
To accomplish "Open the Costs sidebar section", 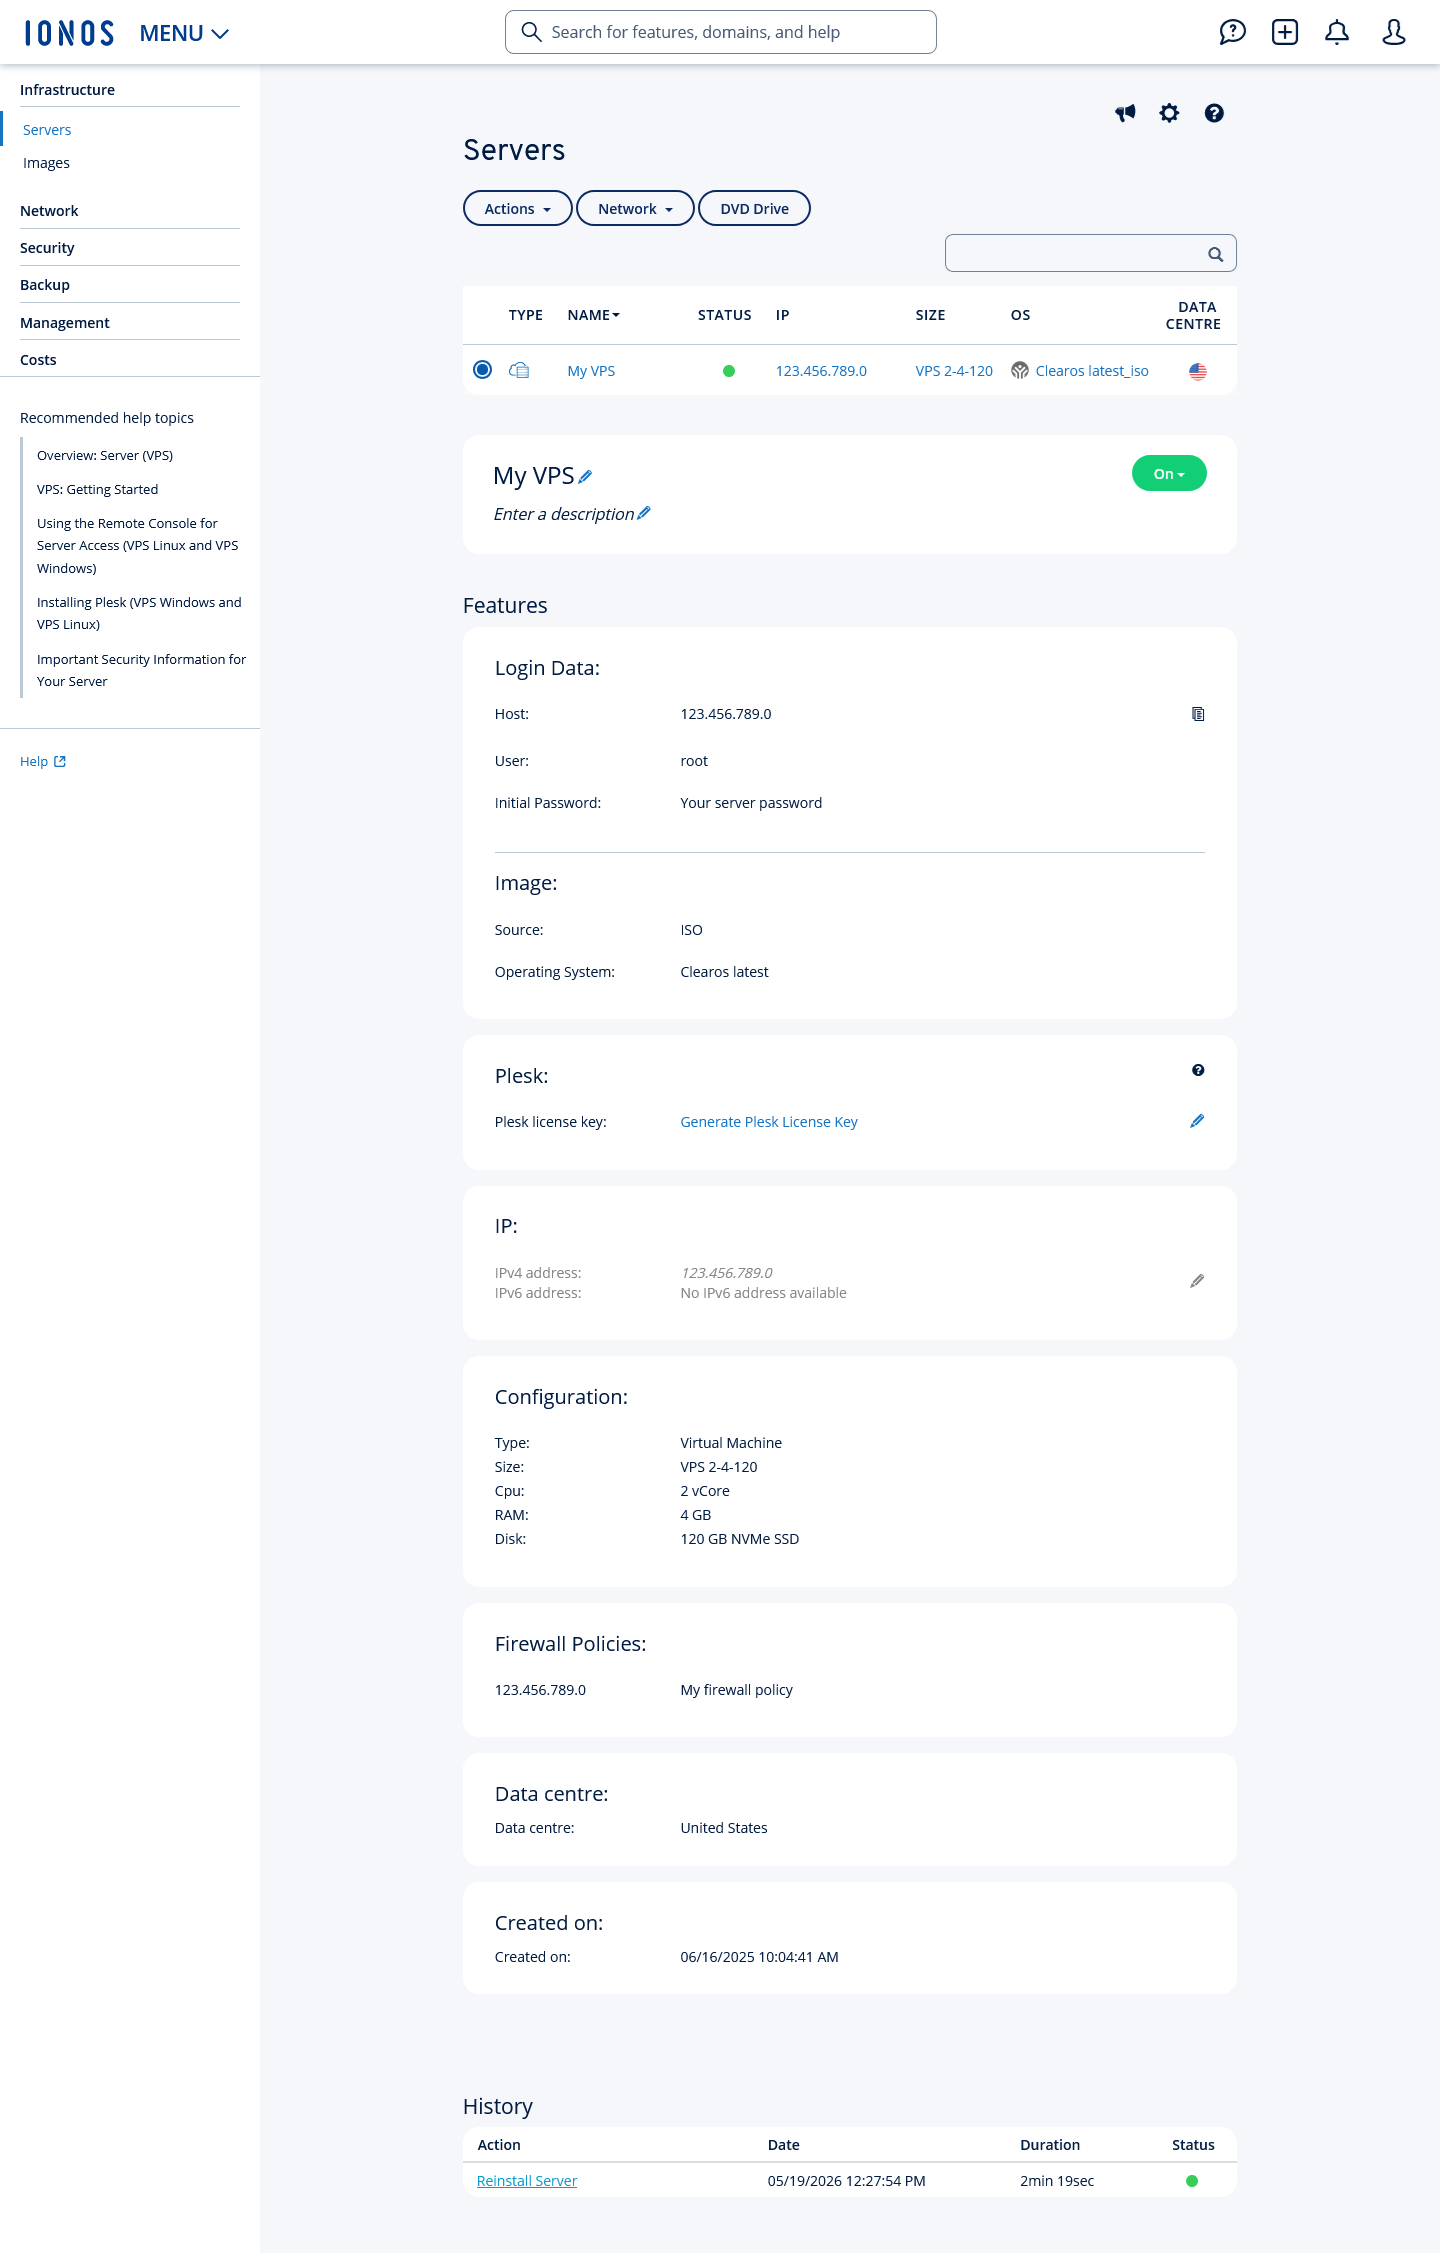I will tap(38, 360).
